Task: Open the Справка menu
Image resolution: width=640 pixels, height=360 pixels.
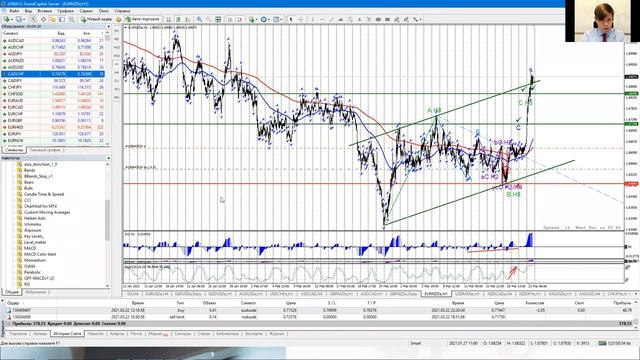Action: click(122, 11)
